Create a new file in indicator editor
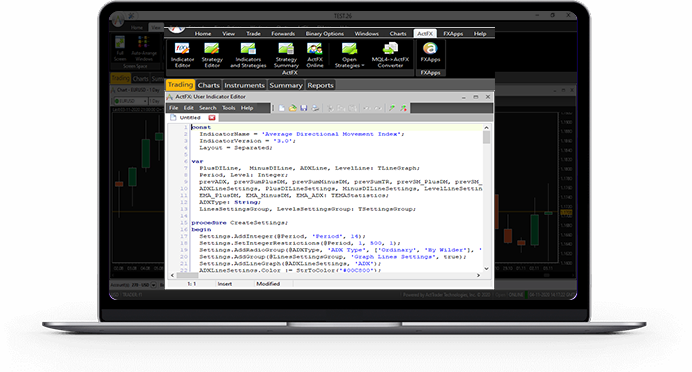Screen dimensions: 692x372 282,108
